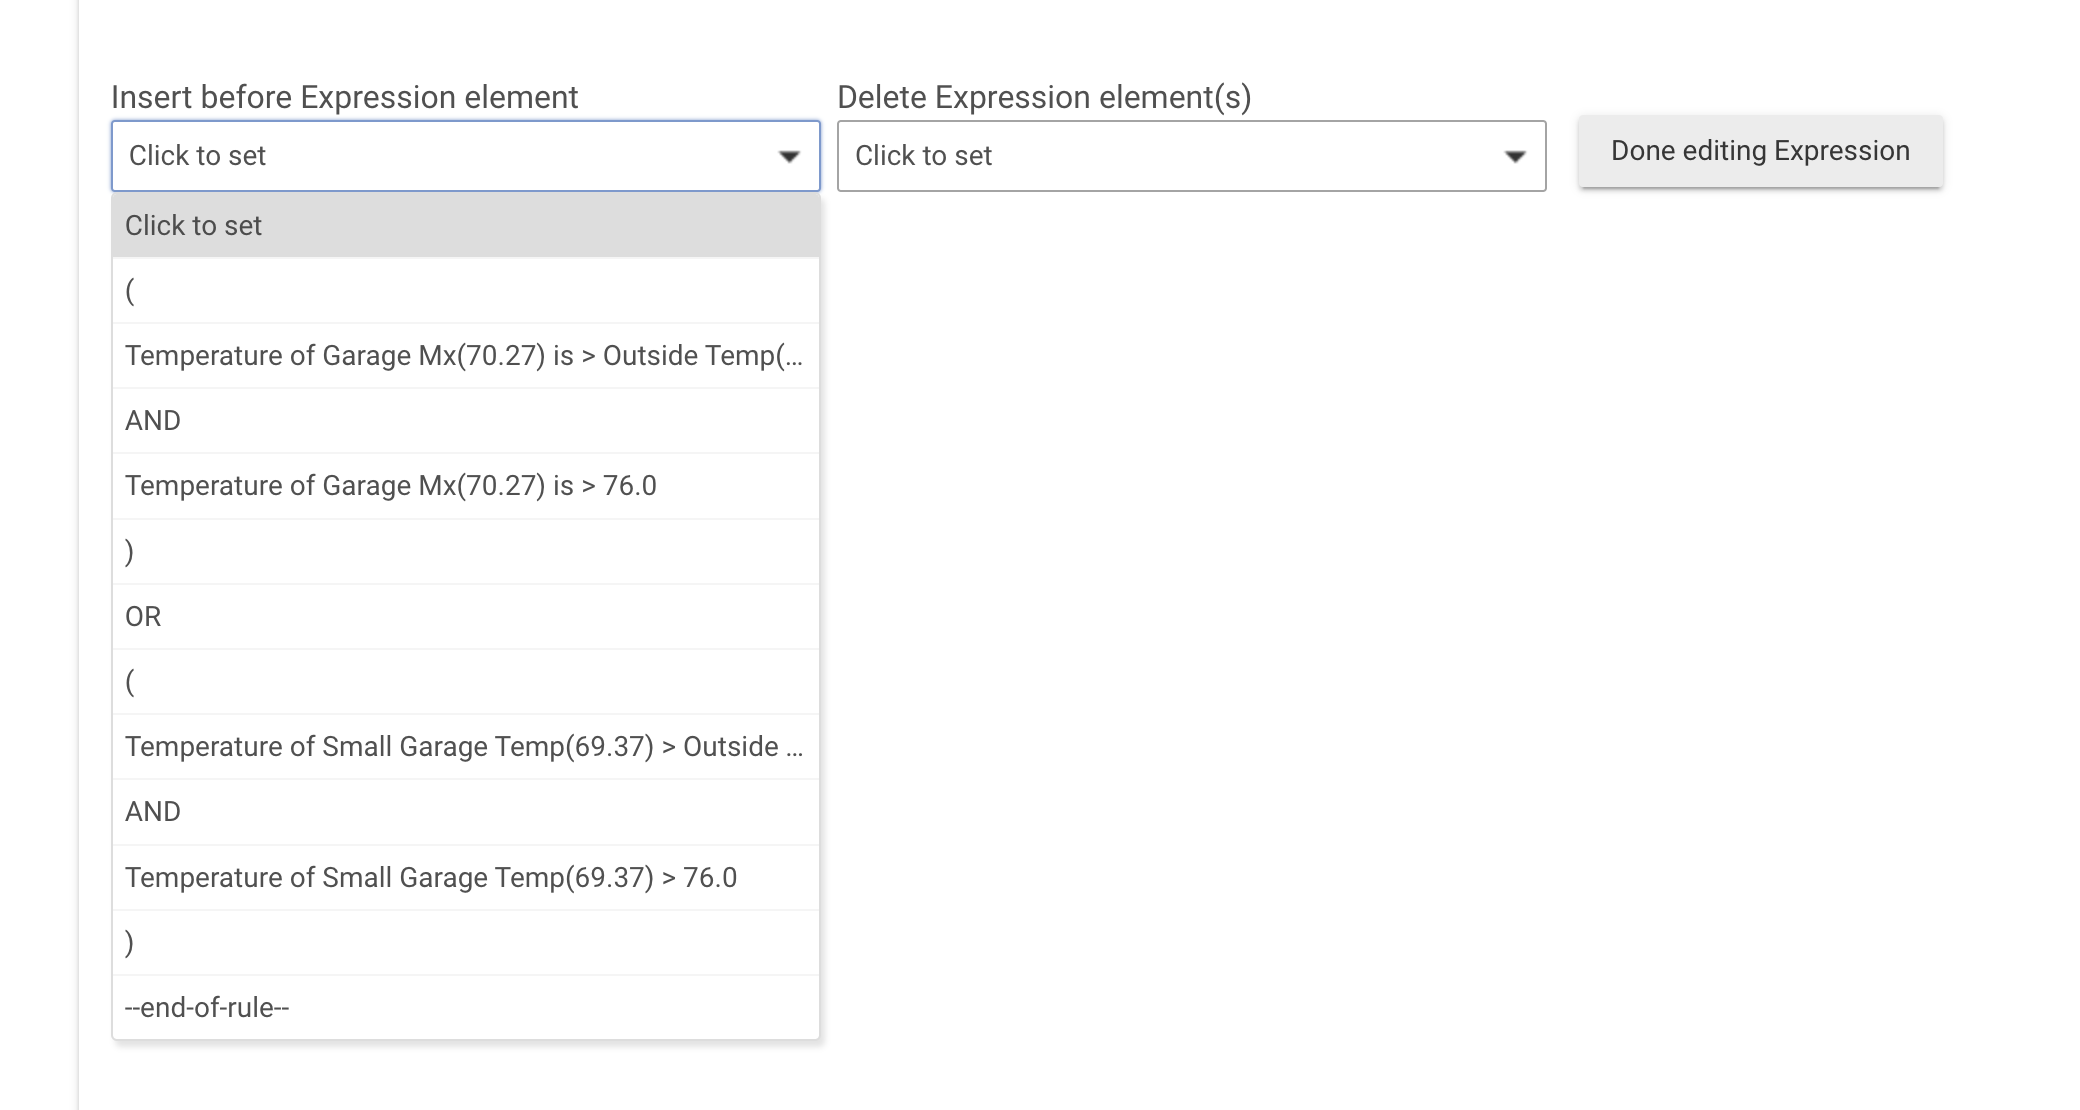
Task: Select the first opening parenthesis option
Action: click(x=466, y=290)
